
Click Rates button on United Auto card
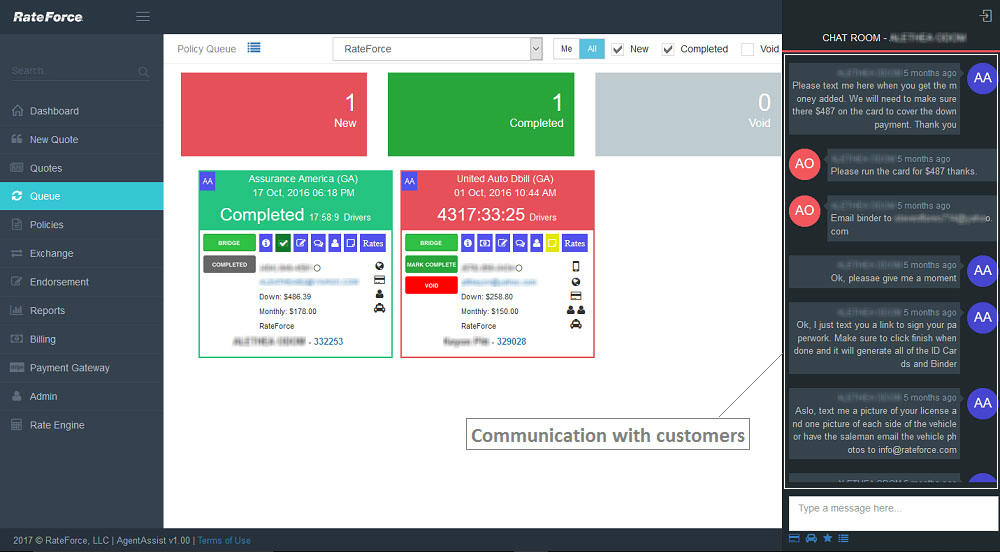575,243
